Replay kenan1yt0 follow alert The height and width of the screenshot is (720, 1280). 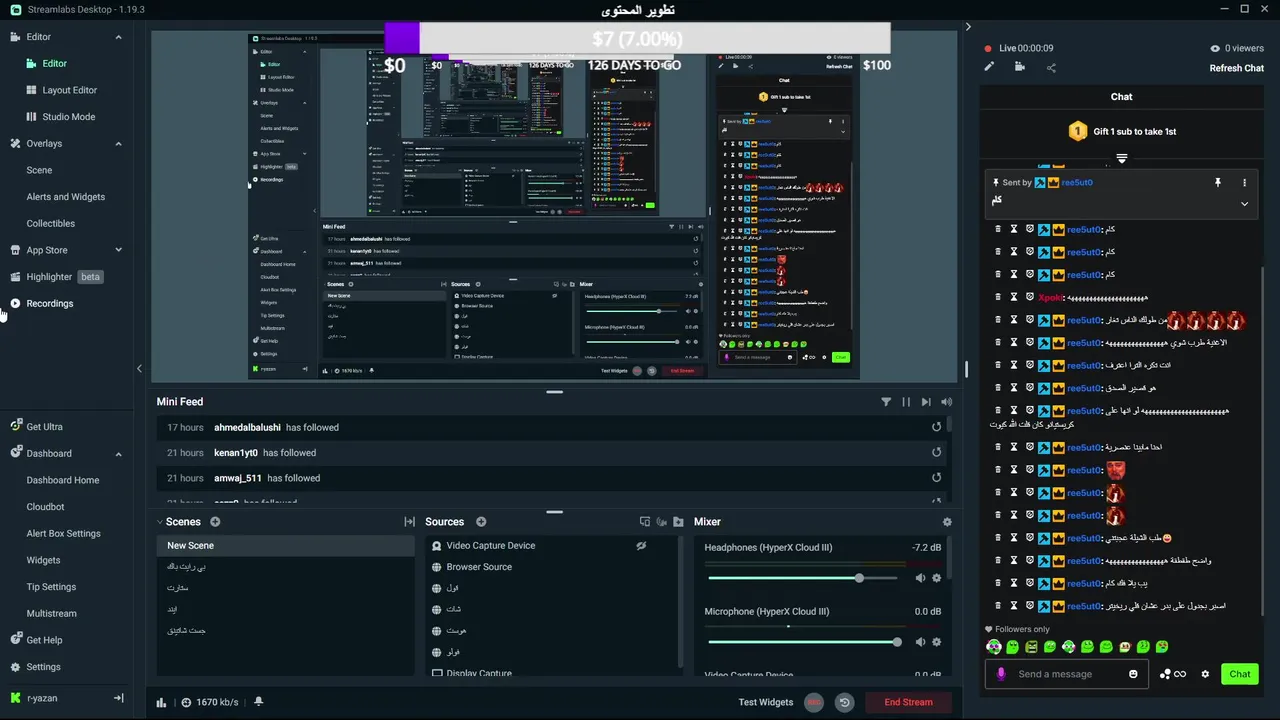tap(937, 452)
